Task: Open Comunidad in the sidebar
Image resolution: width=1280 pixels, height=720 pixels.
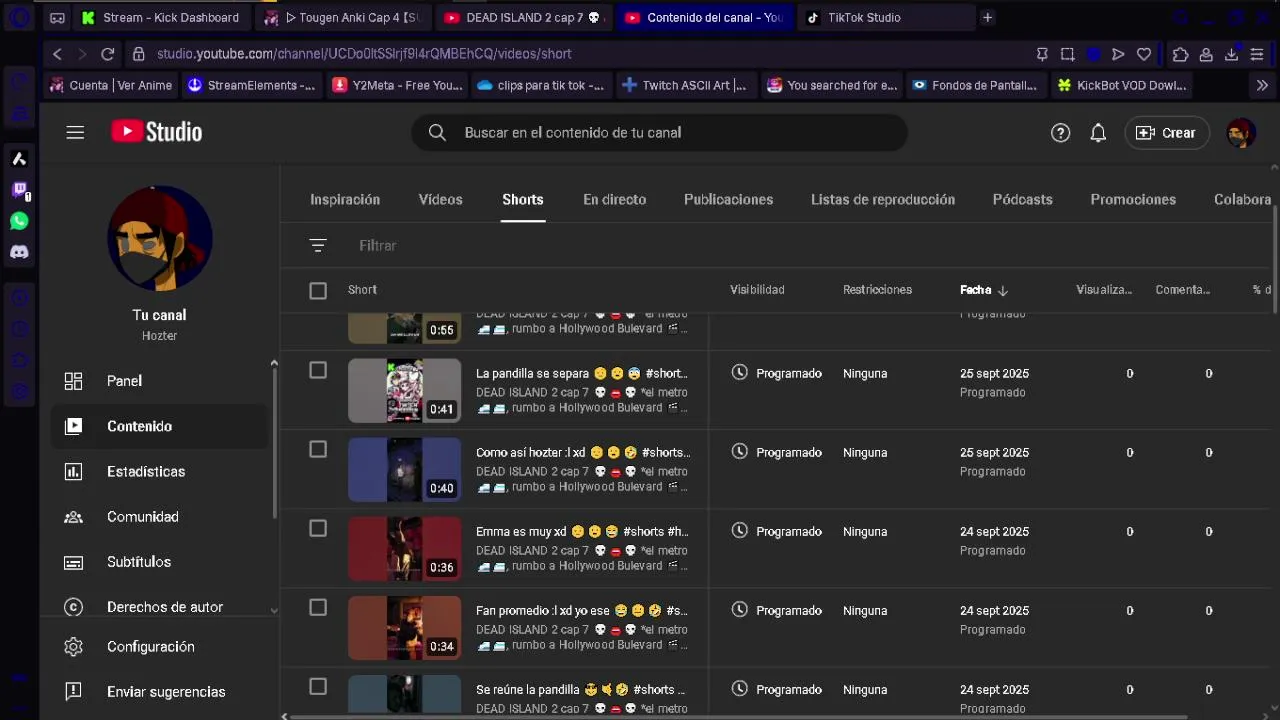Action: (160, 517)
